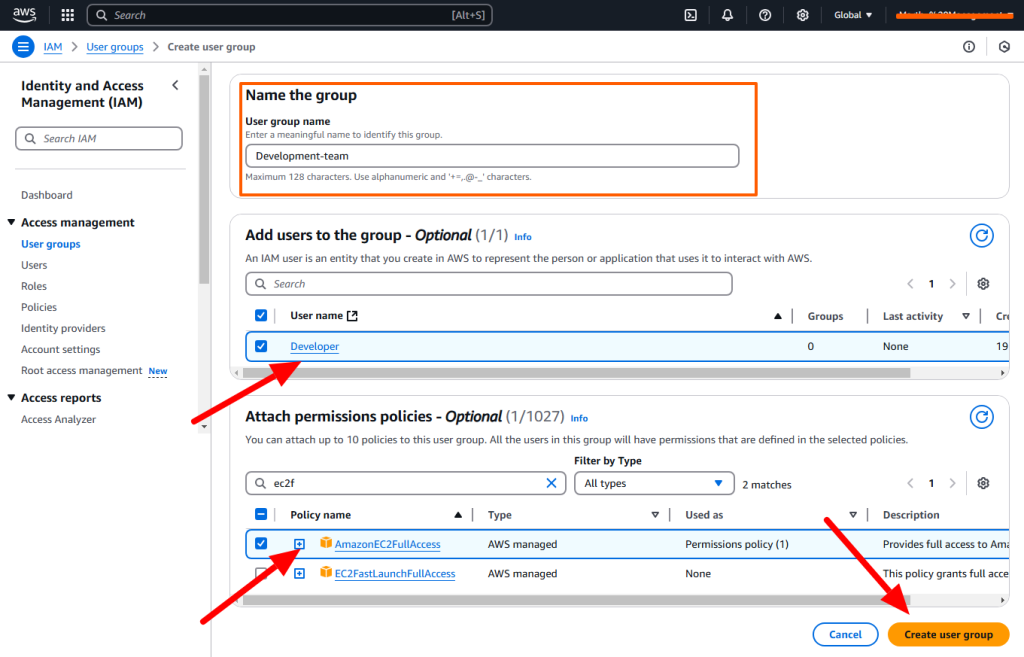1024x657 pixels.
Task: Open Access Analyzer in the sidebar
Action: pyautogui.click(x=58, y=419)
